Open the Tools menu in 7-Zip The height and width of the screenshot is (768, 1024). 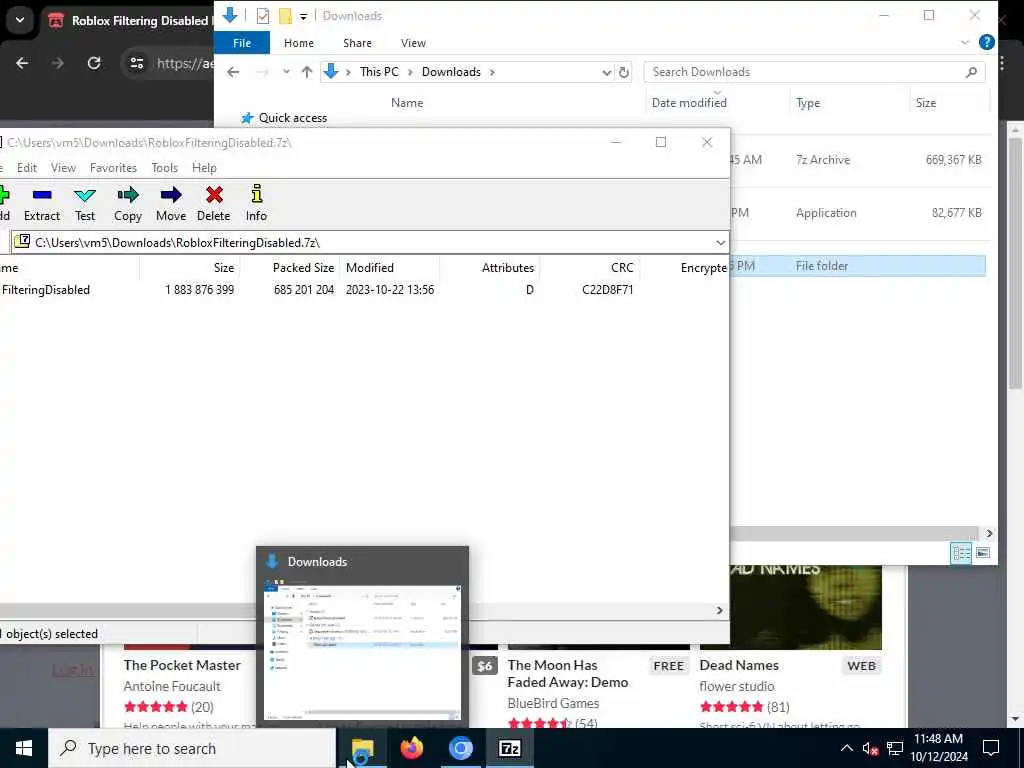pyautogui.click(x=165, y=168)
